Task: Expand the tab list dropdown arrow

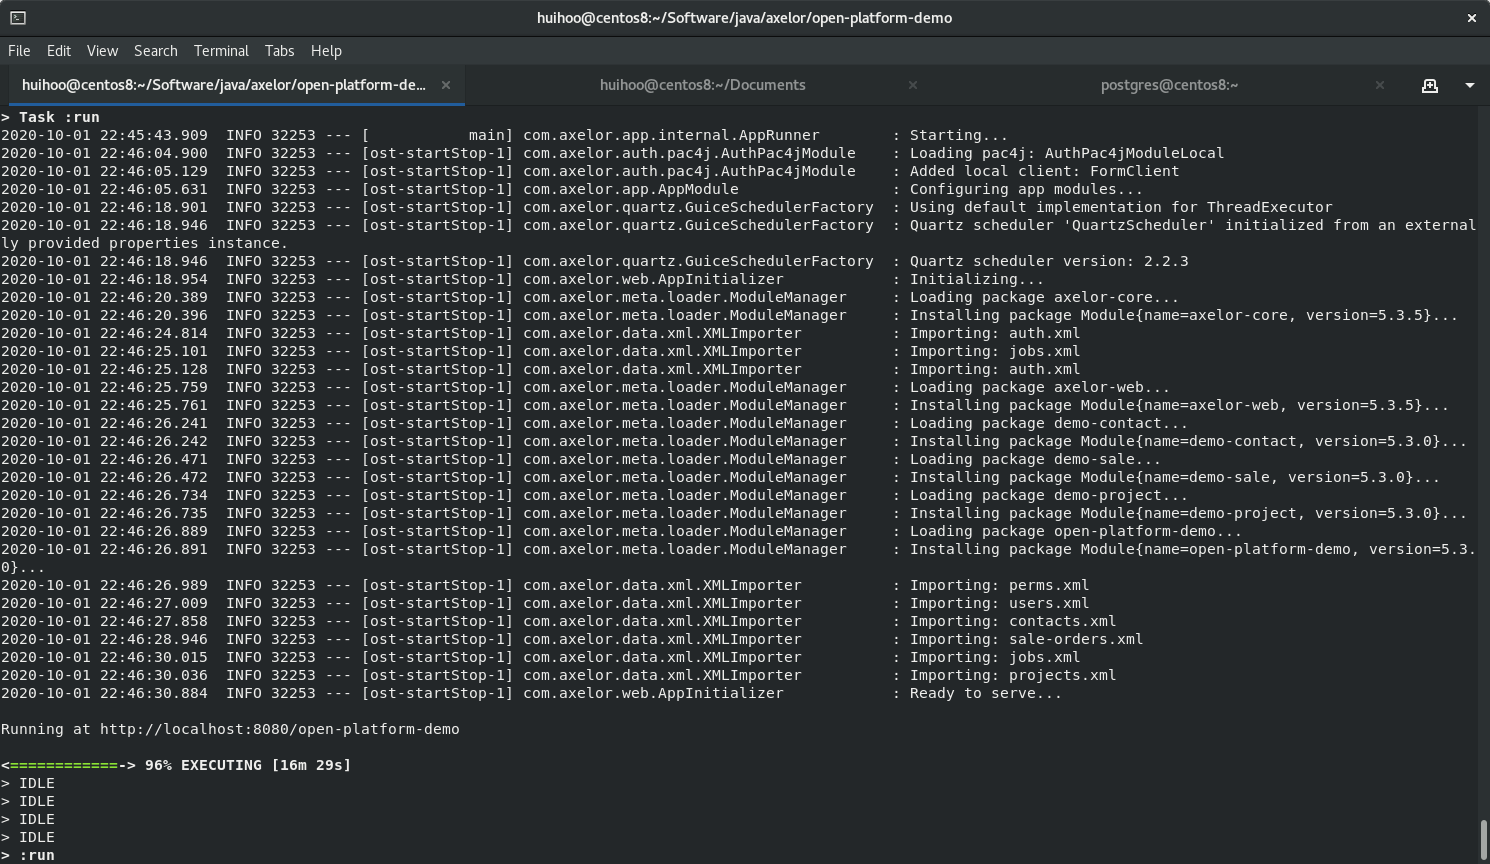Action: pyautogui.click(x=1469, y=86)
